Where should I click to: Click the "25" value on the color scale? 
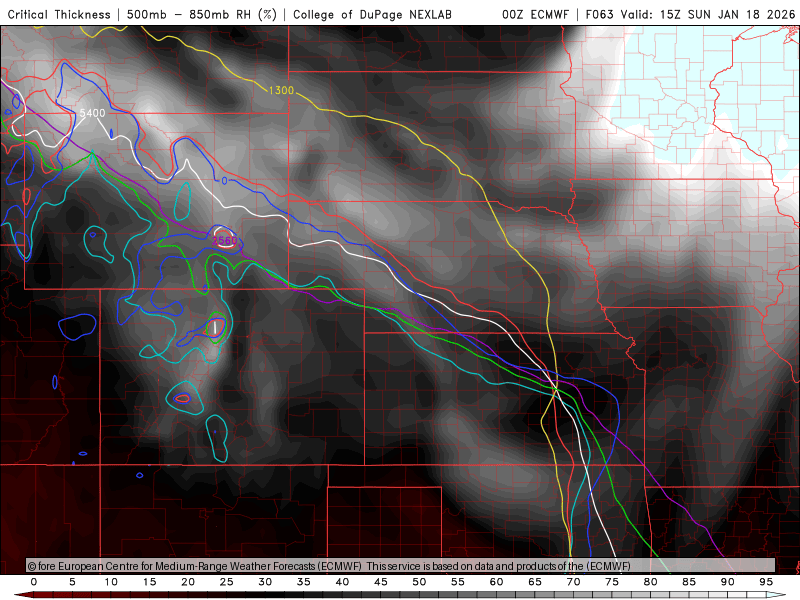[x=227, y=582]
